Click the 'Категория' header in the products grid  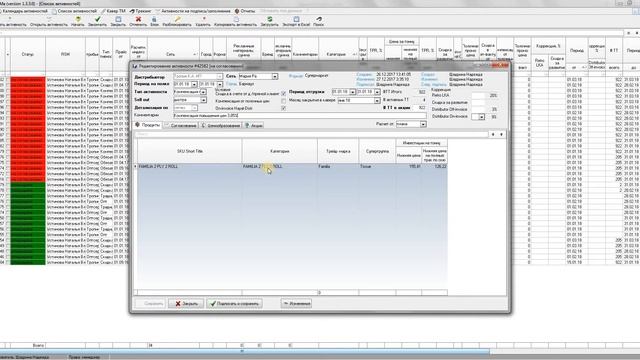[280, 151]
